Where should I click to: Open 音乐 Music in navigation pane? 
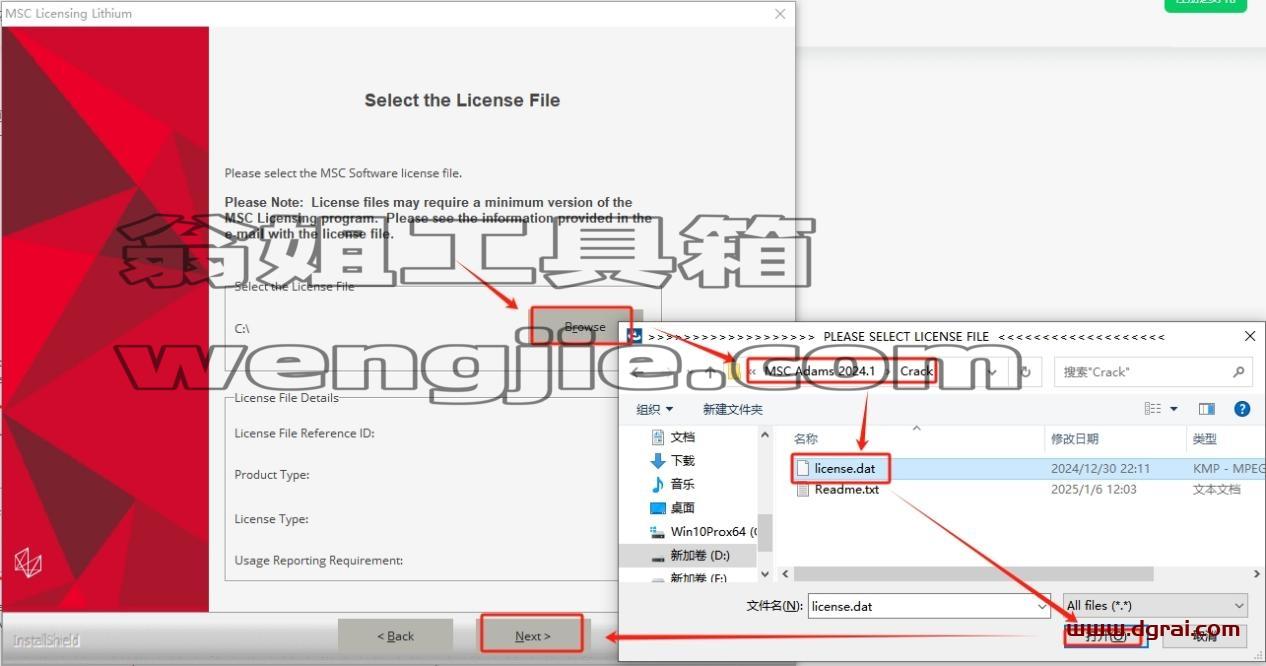coord(682,484)
